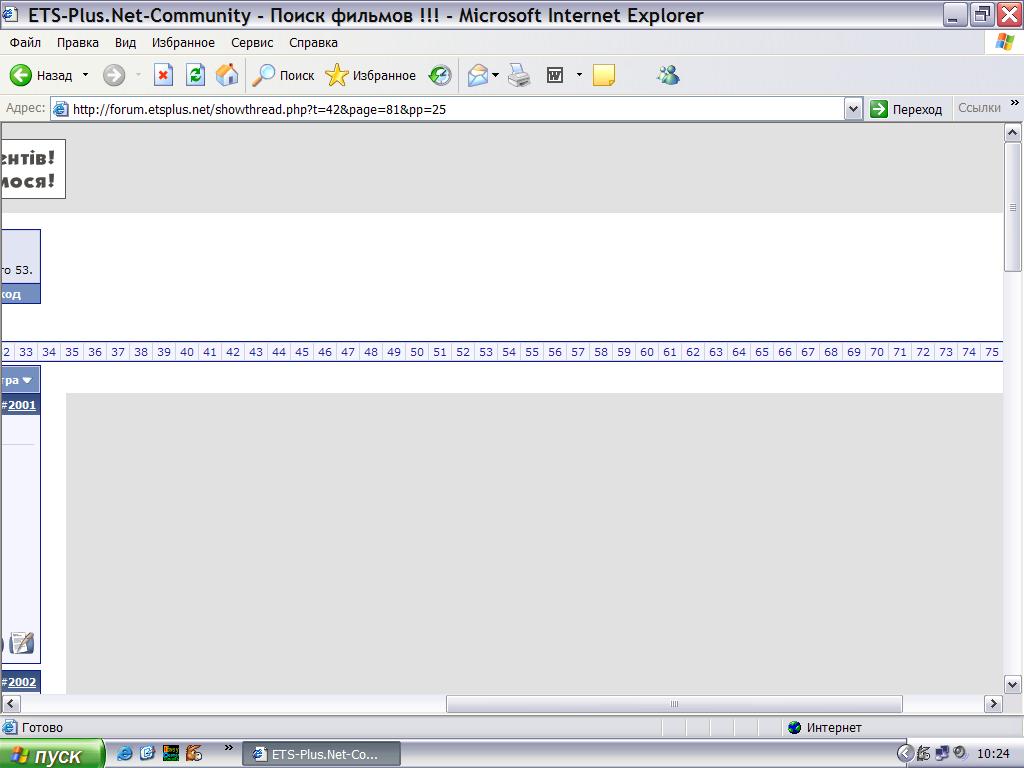Click the yellow note Discuss icon
Screen dimensions: 1024x768
click(x=604, y=75)
